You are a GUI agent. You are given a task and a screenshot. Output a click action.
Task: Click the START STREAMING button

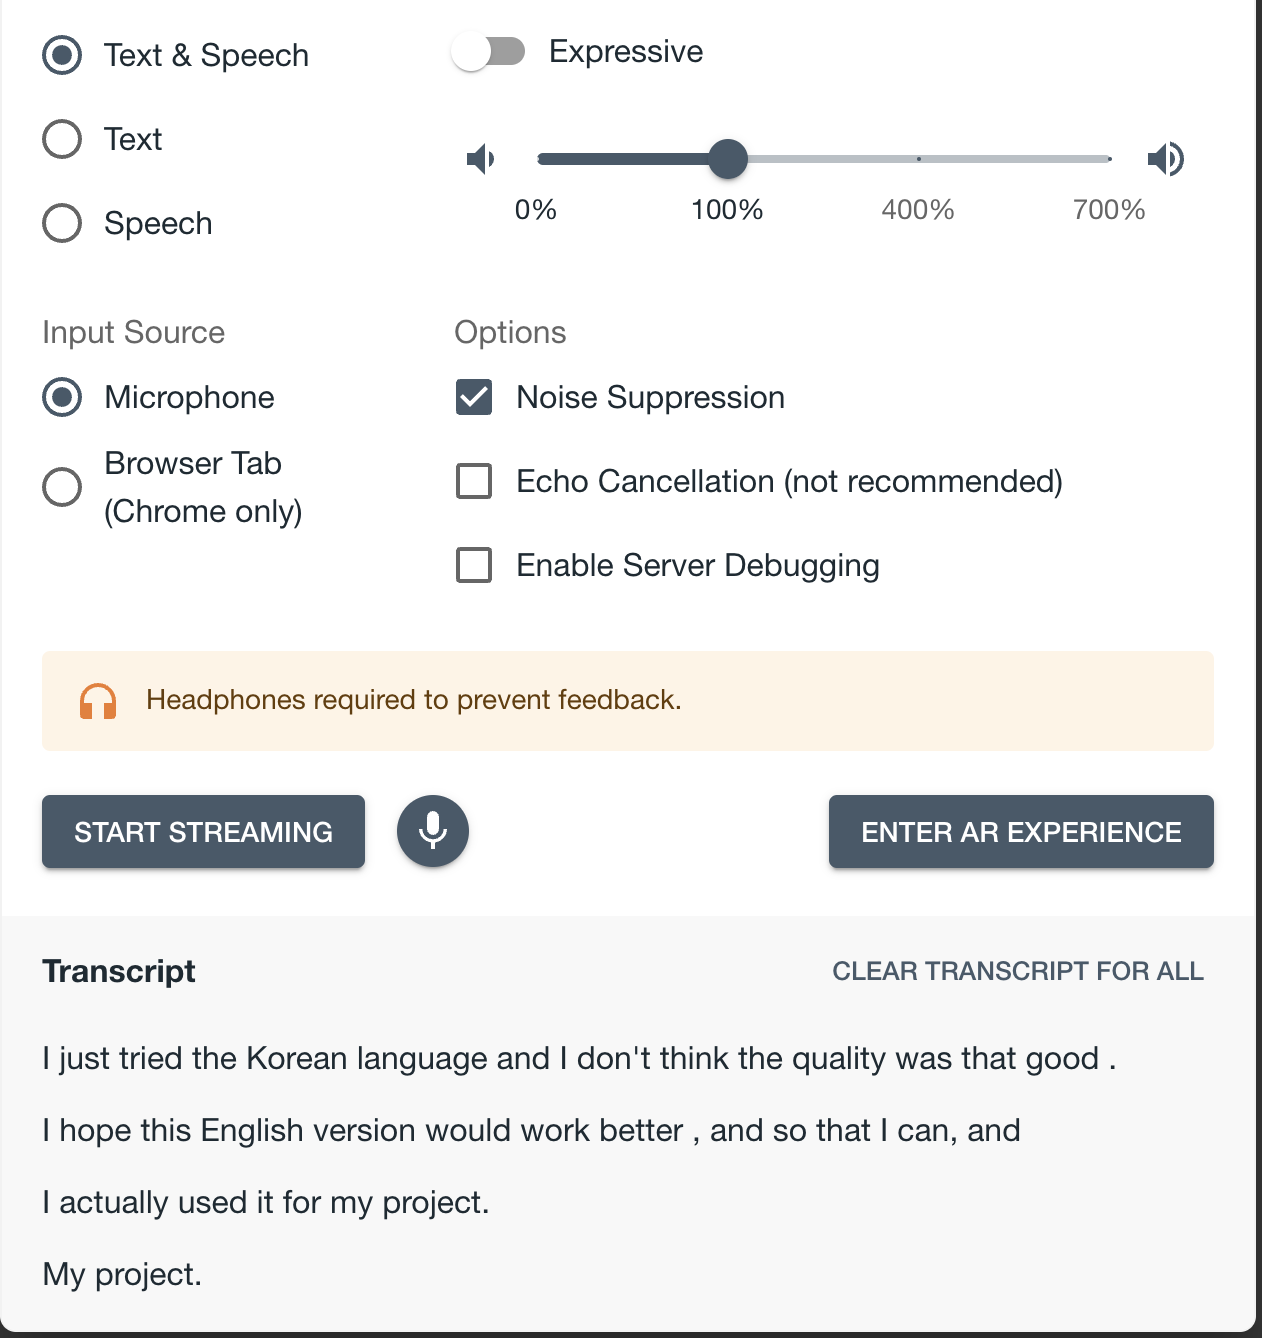point(203,831)
